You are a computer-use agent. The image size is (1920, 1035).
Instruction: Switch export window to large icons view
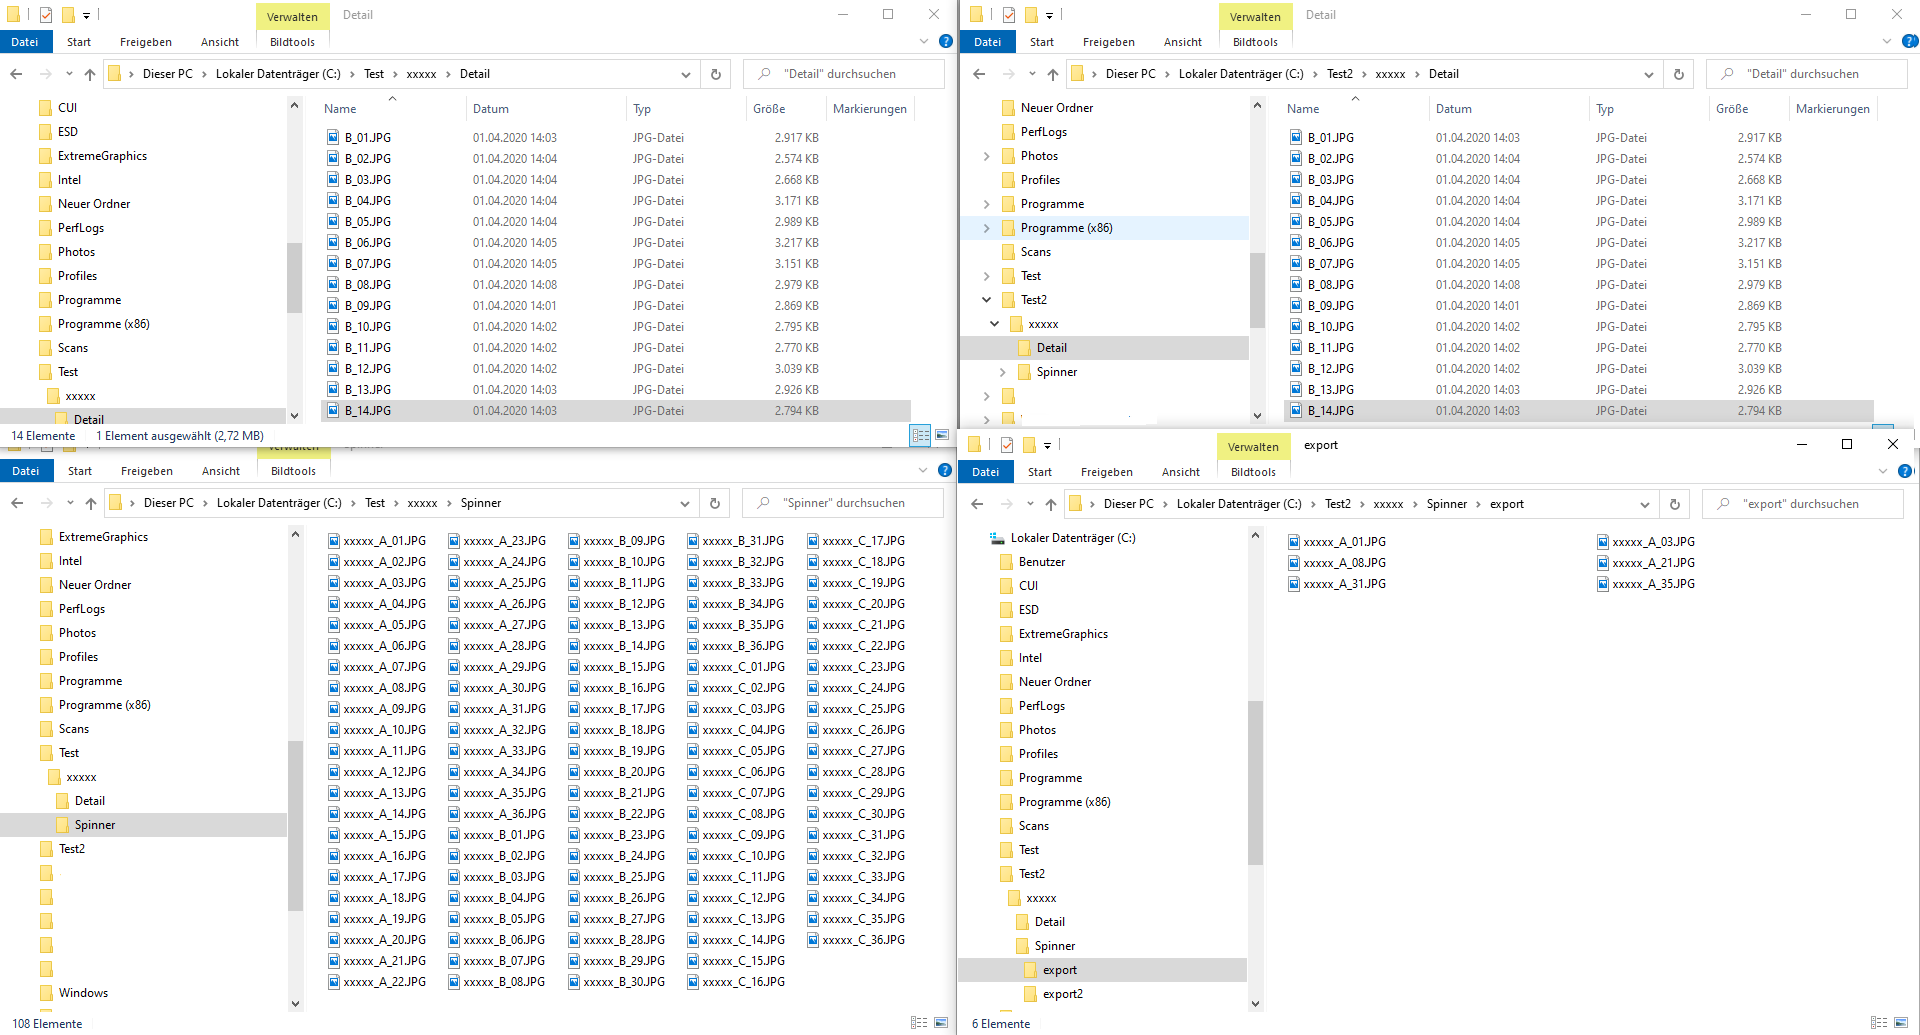[x=1901, y=1023]
